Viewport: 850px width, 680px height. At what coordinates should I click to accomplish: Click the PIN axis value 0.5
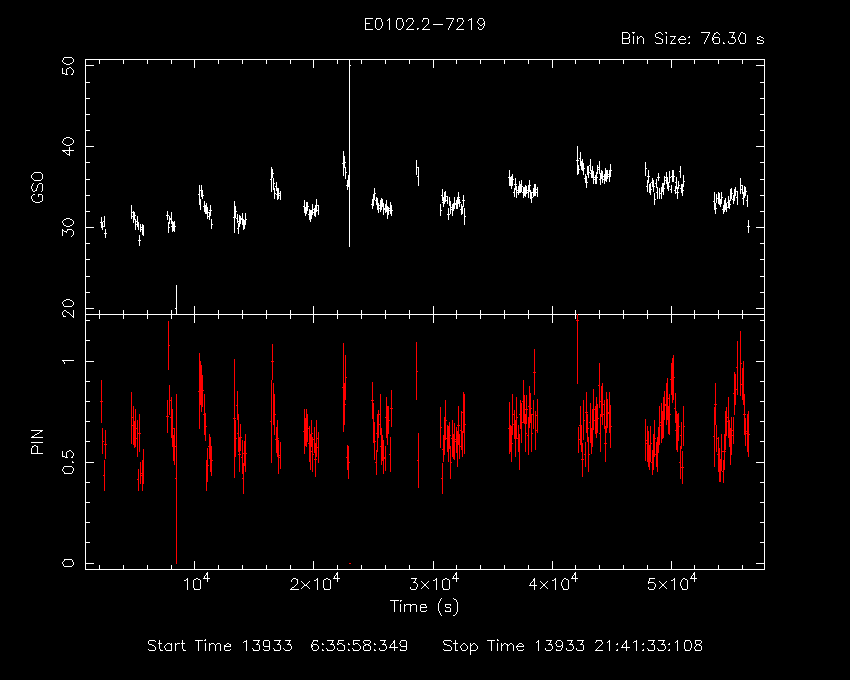(x=69, y=462)
